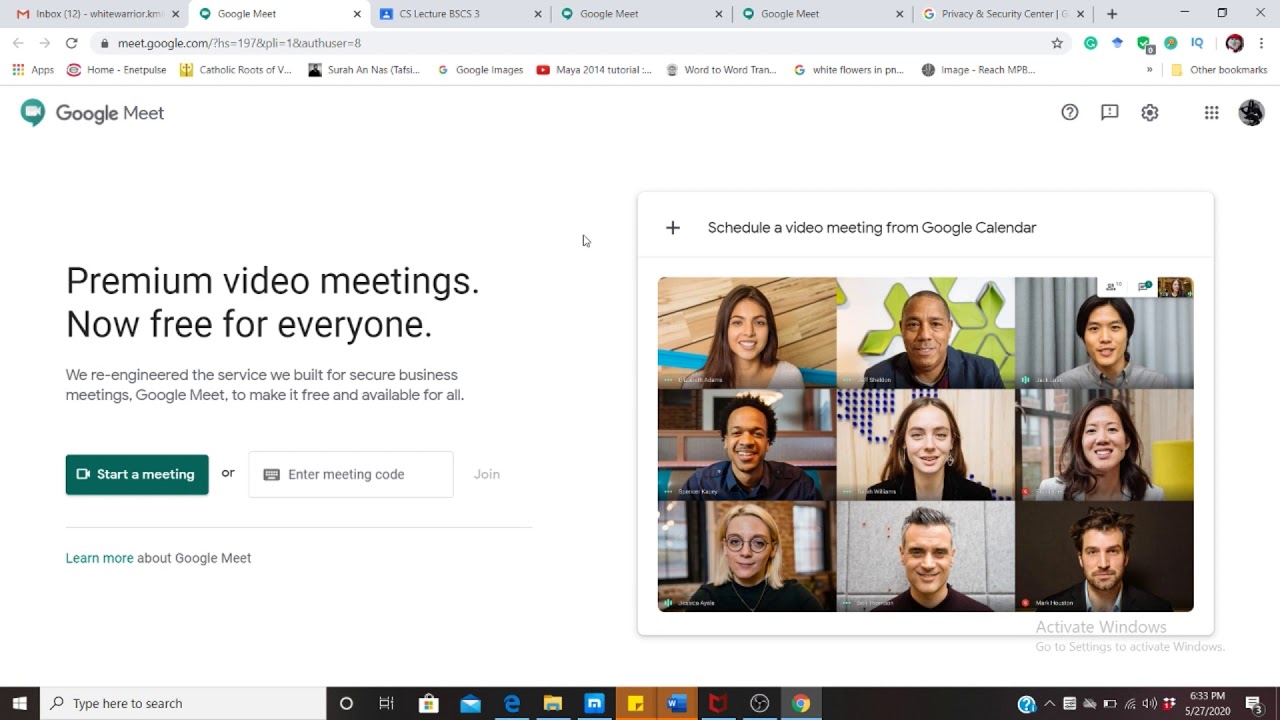Open the Chrome profile avatar in the toolbar
1280x720 pixels.
(1234, 43)
